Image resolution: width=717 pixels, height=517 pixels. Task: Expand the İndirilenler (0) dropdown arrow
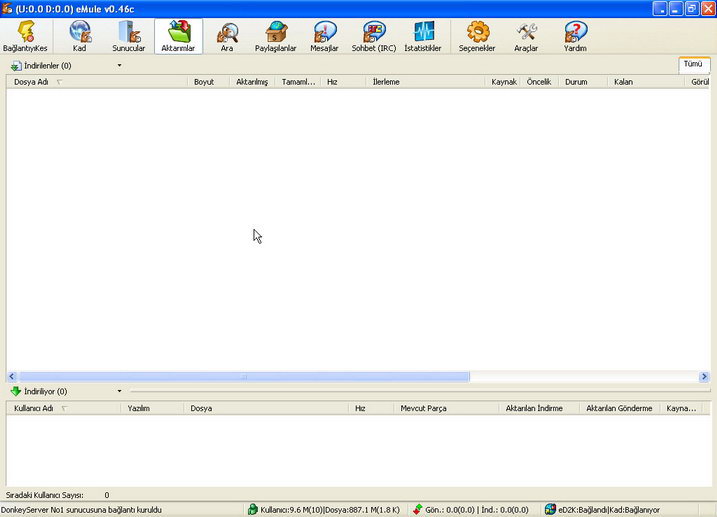pyautogui.click(x=119, y=65)
